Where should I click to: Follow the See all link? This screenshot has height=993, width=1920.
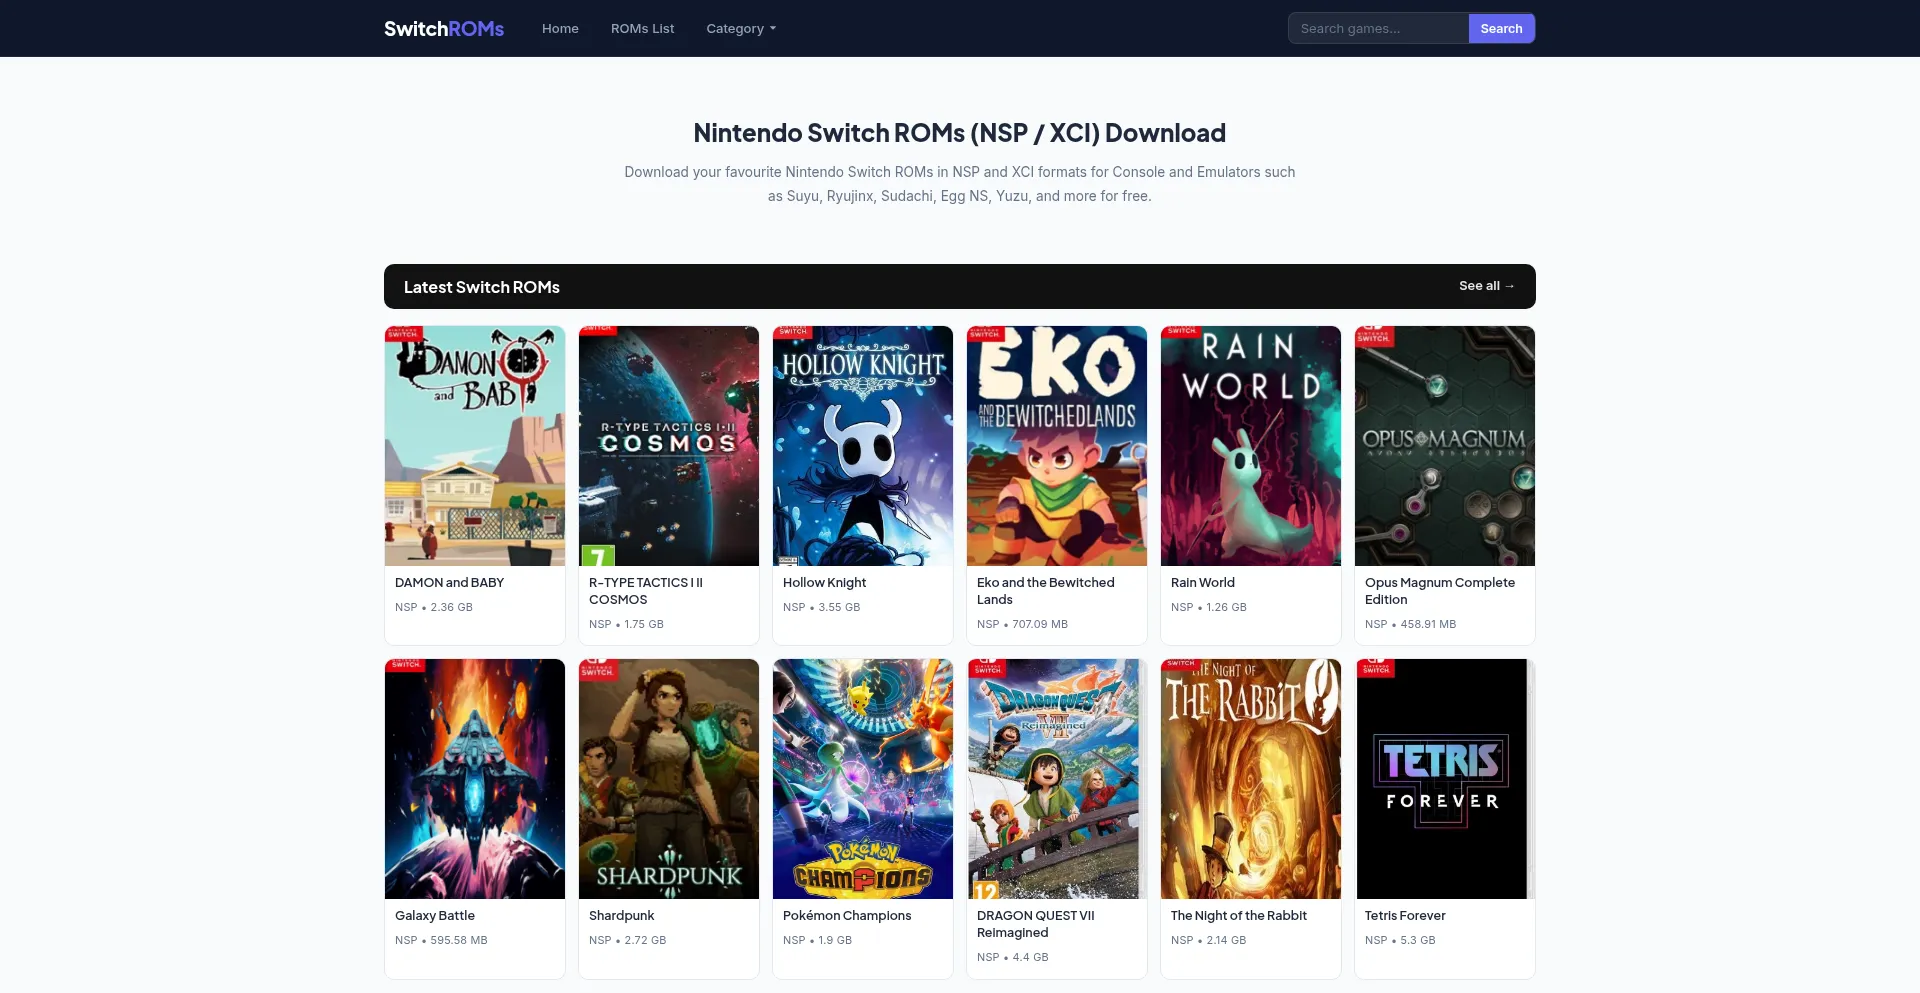(1487, 286)
